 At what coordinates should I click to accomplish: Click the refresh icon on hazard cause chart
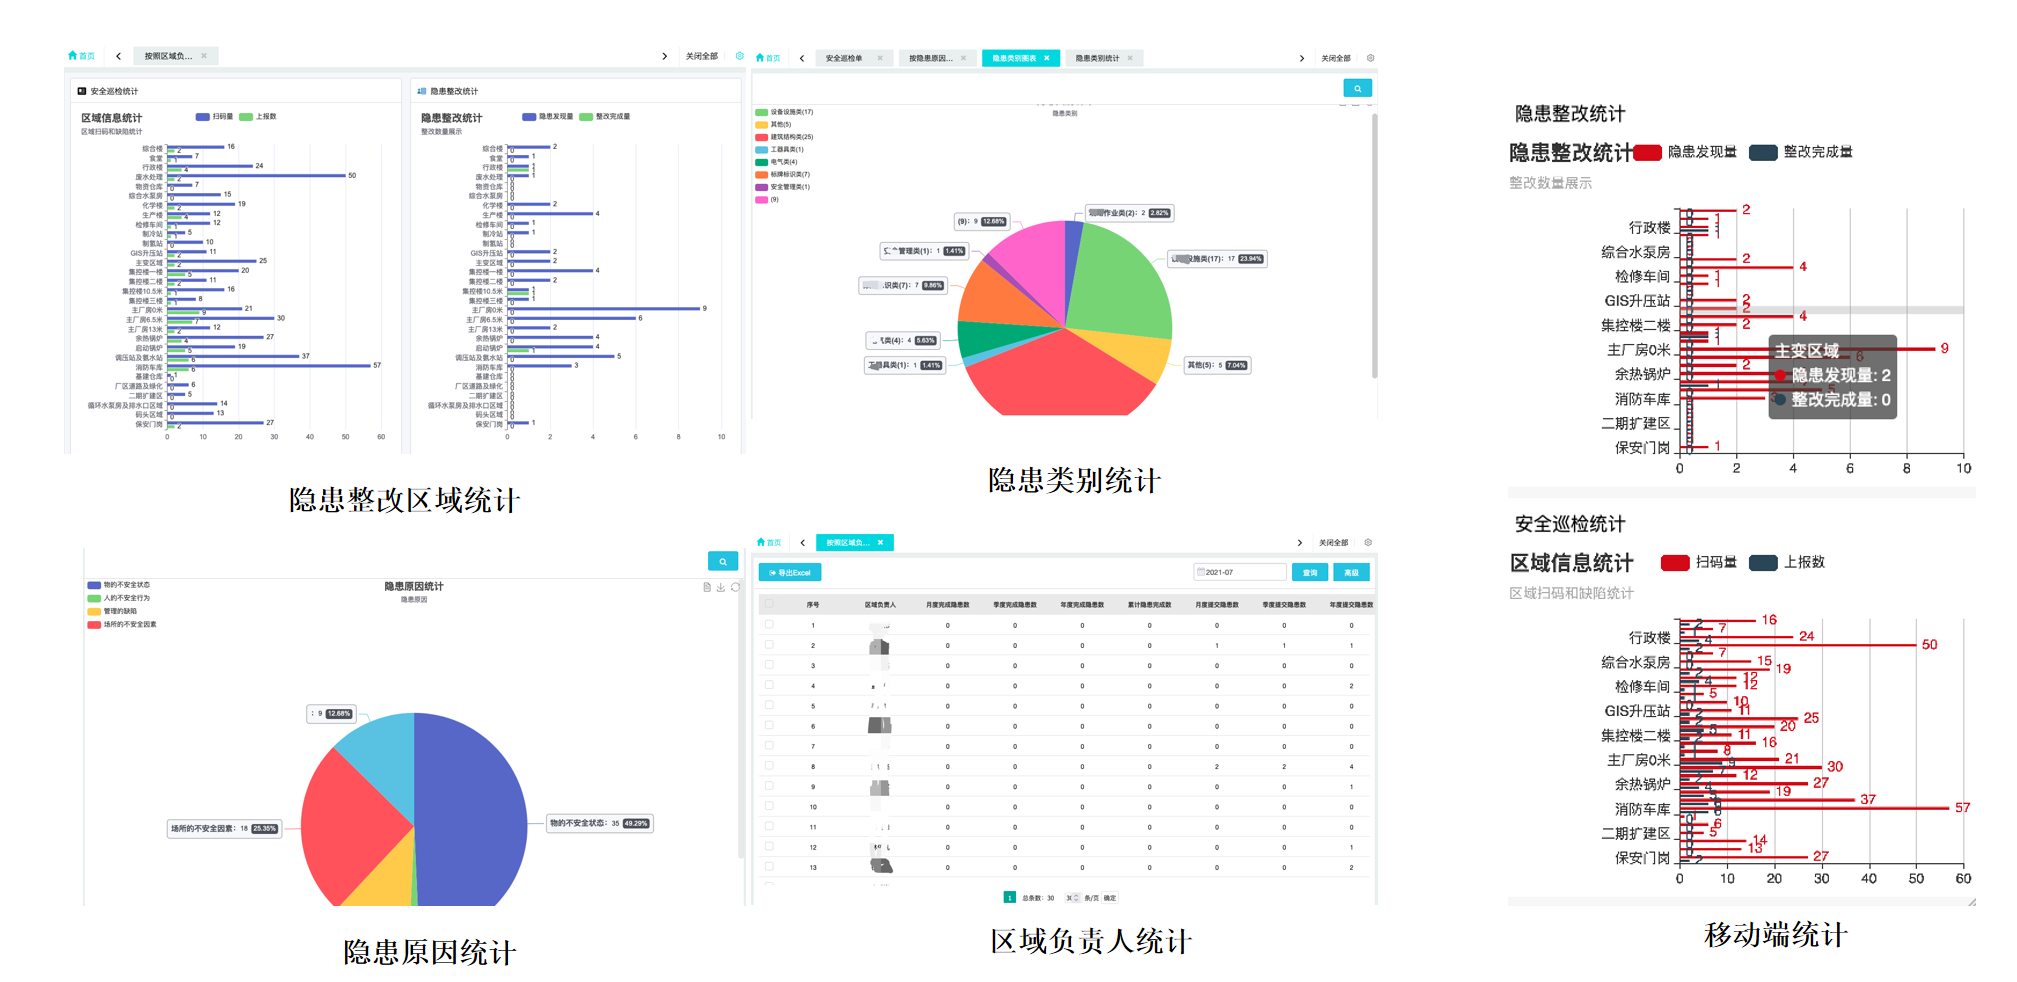point(735,587)
